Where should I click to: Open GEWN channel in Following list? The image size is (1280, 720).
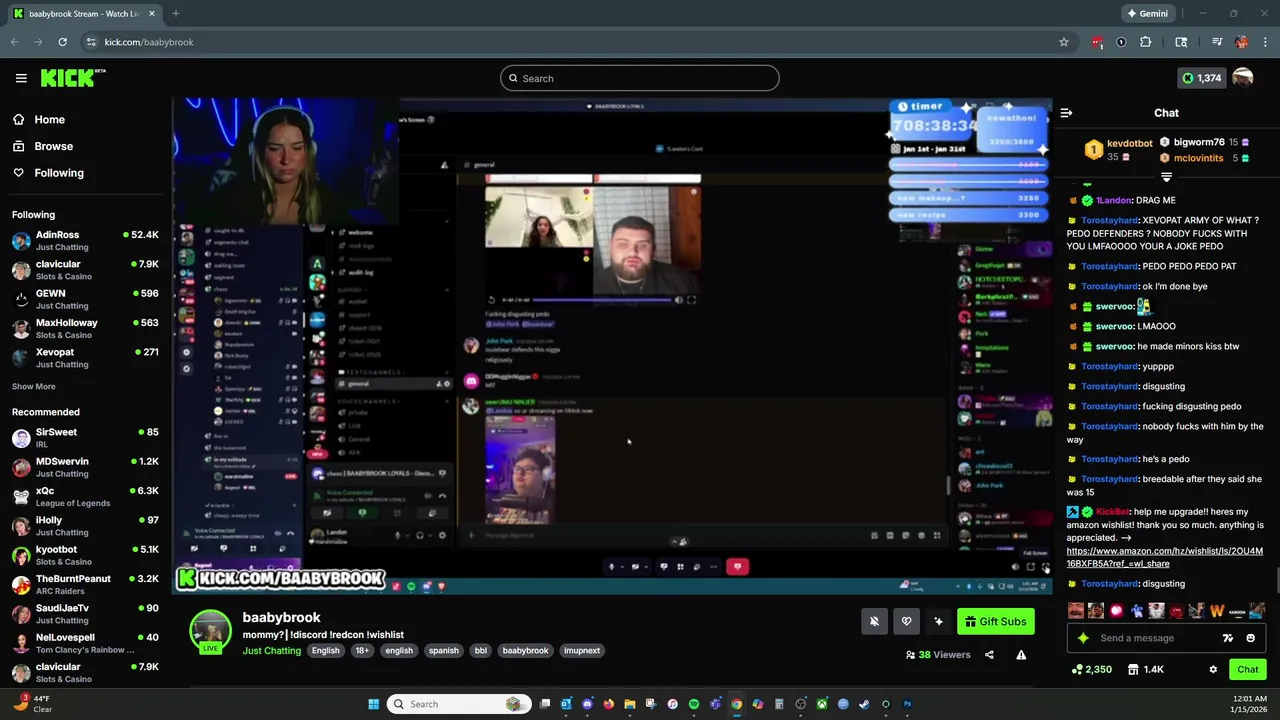(85, 300)
